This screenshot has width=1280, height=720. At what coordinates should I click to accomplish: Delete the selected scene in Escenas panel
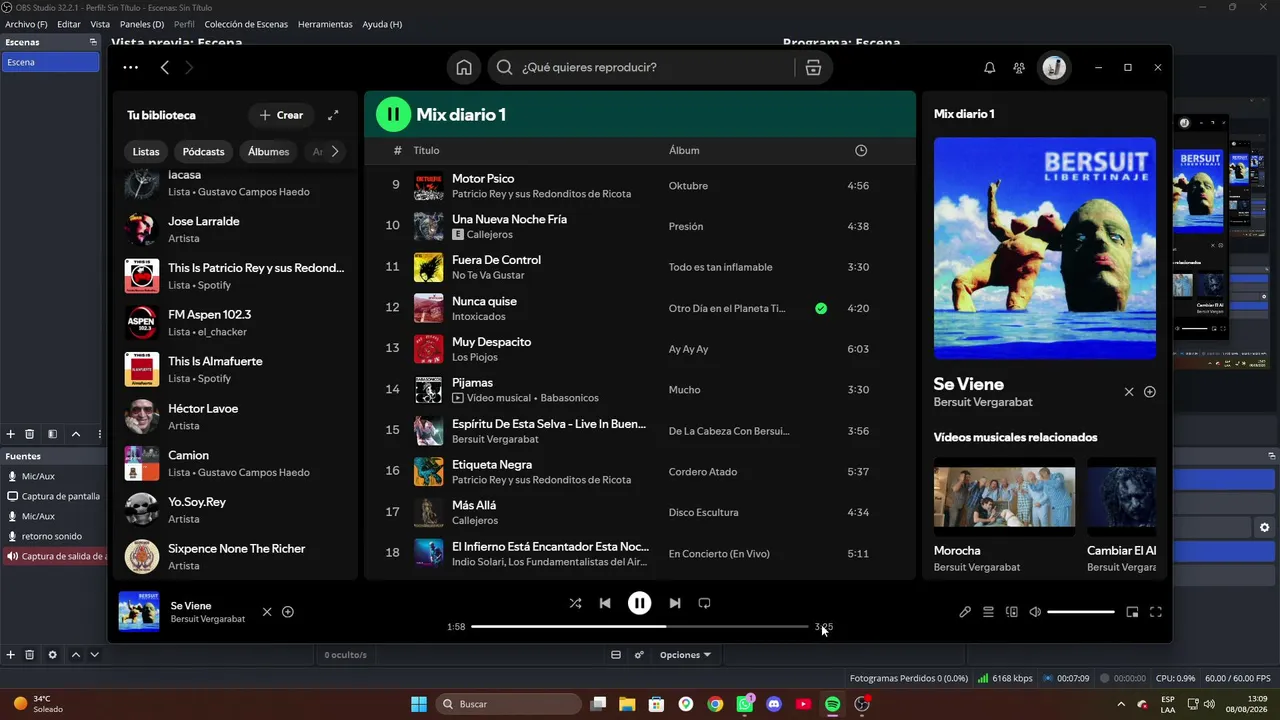pos(30,434)
